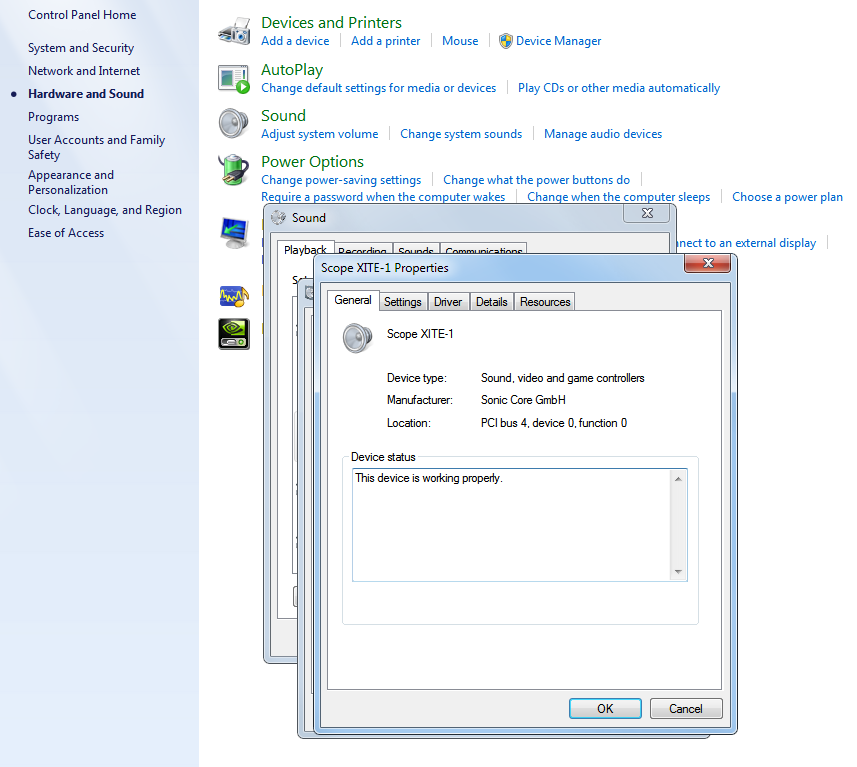Screen dimensions: 857x767
Task: Open Ease of Access category
Action: pos(66,233)
